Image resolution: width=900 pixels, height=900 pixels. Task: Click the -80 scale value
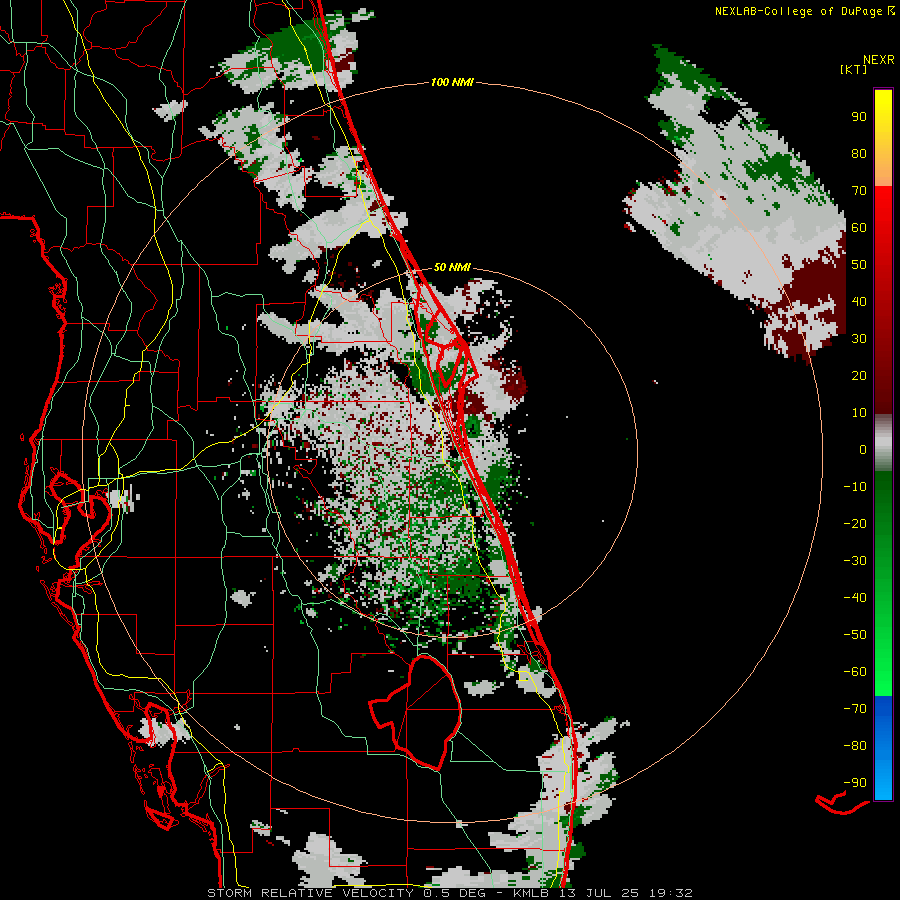855,746
